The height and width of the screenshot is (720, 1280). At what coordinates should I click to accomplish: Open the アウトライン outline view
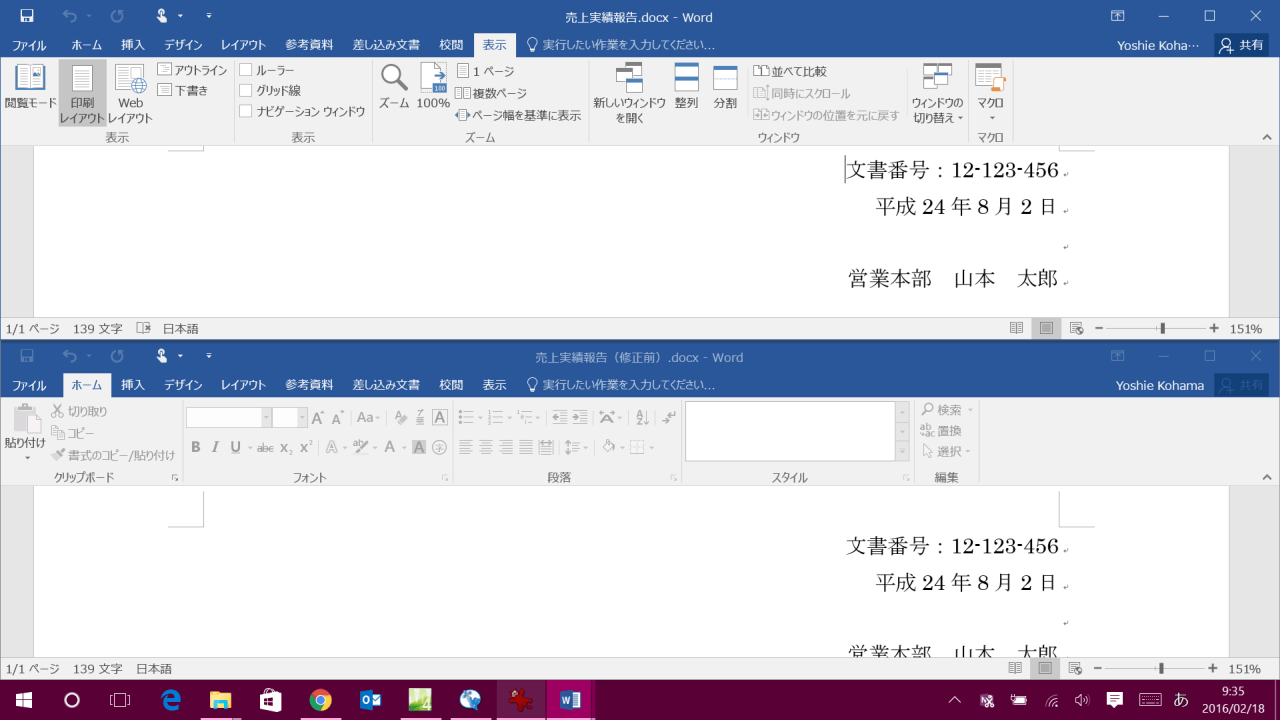point(193,70)
